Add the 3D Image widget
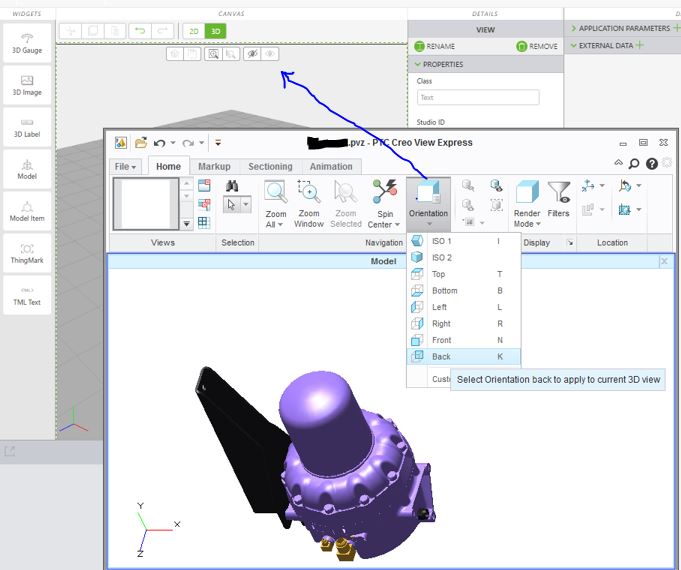Image resolution: width=681 pixels, height=570 pixels. click(x=27, y=85)
